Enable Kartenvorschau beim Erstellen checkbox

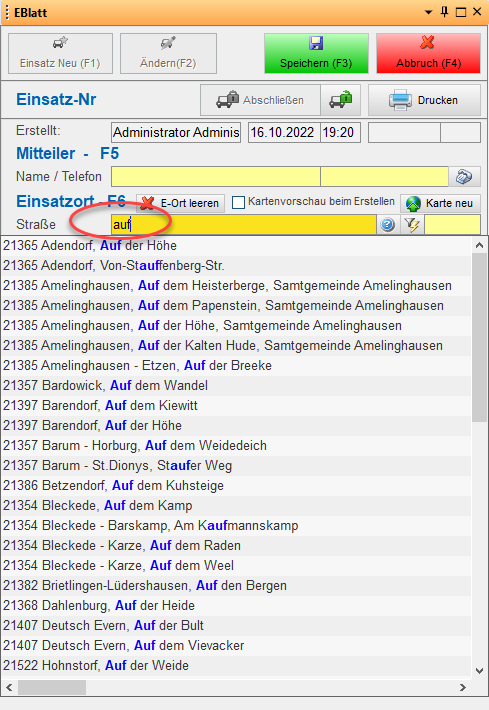point(238,202)
